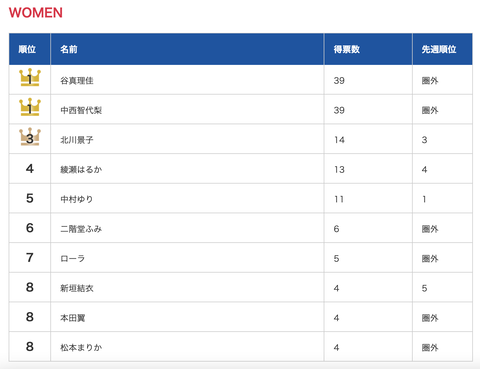Select the name 本田翼

(x=73, y=318)
